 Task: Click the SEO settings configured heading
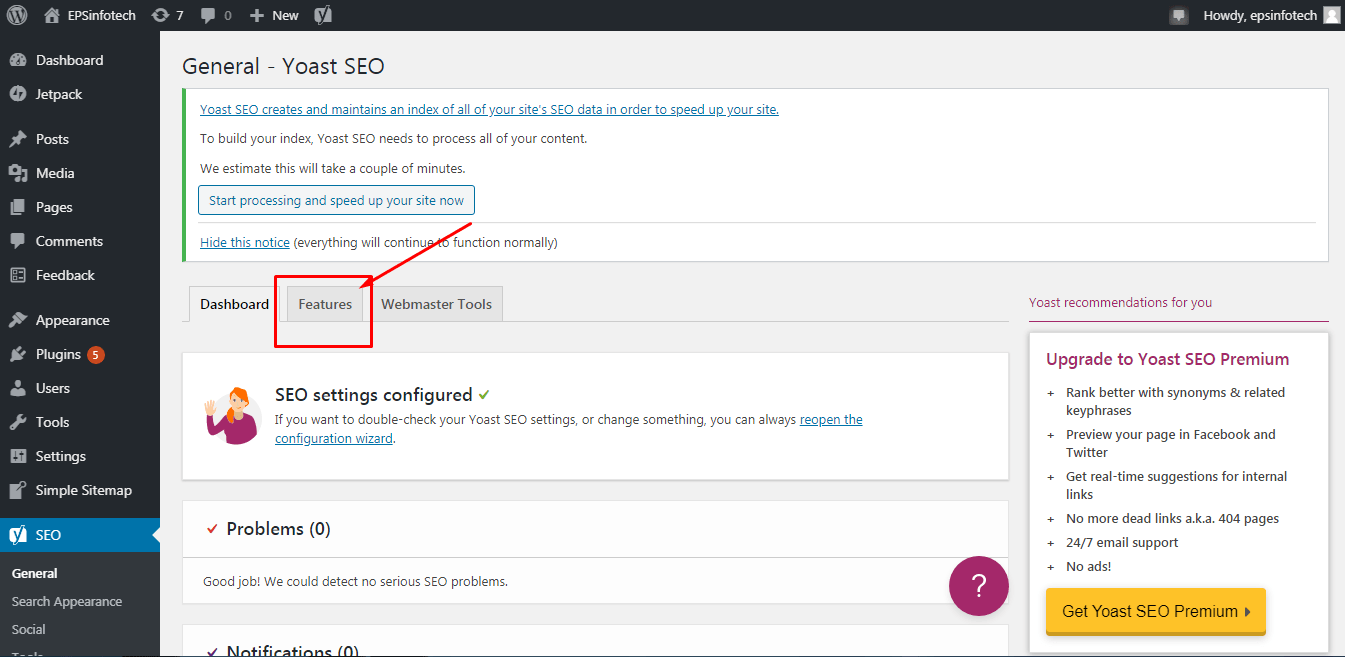coord(373,395)
